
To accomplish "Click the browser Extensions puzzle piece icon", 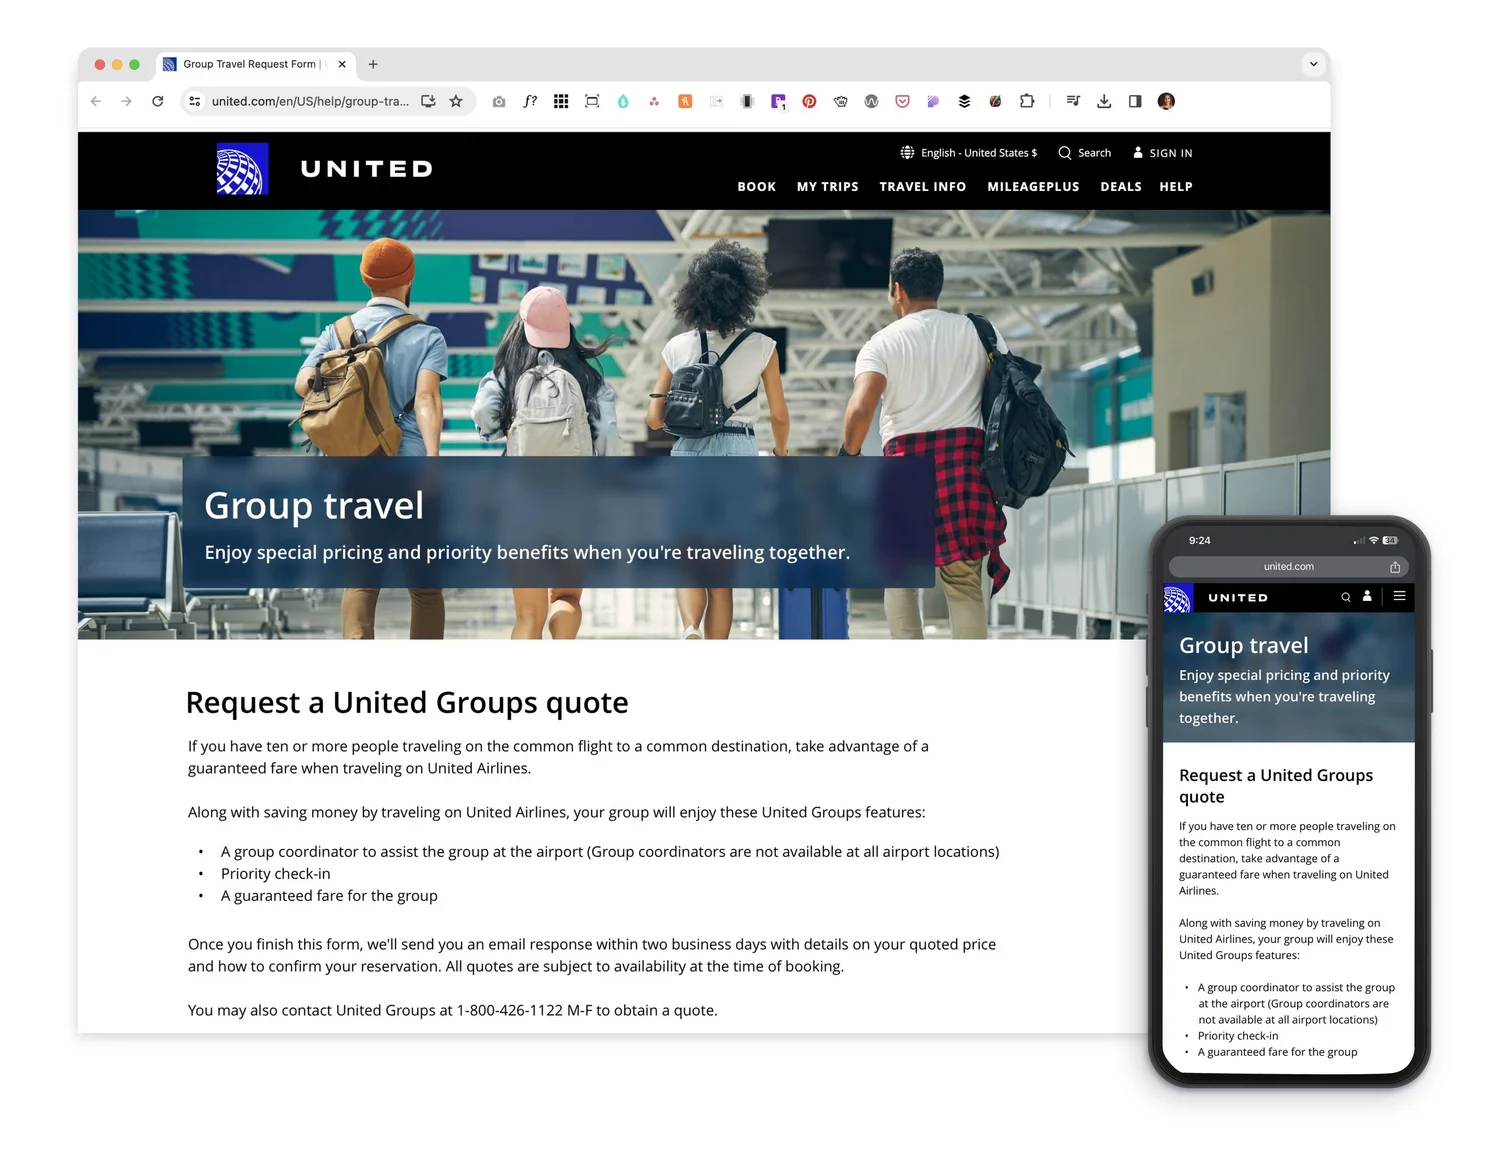I will pos(1026,101).
